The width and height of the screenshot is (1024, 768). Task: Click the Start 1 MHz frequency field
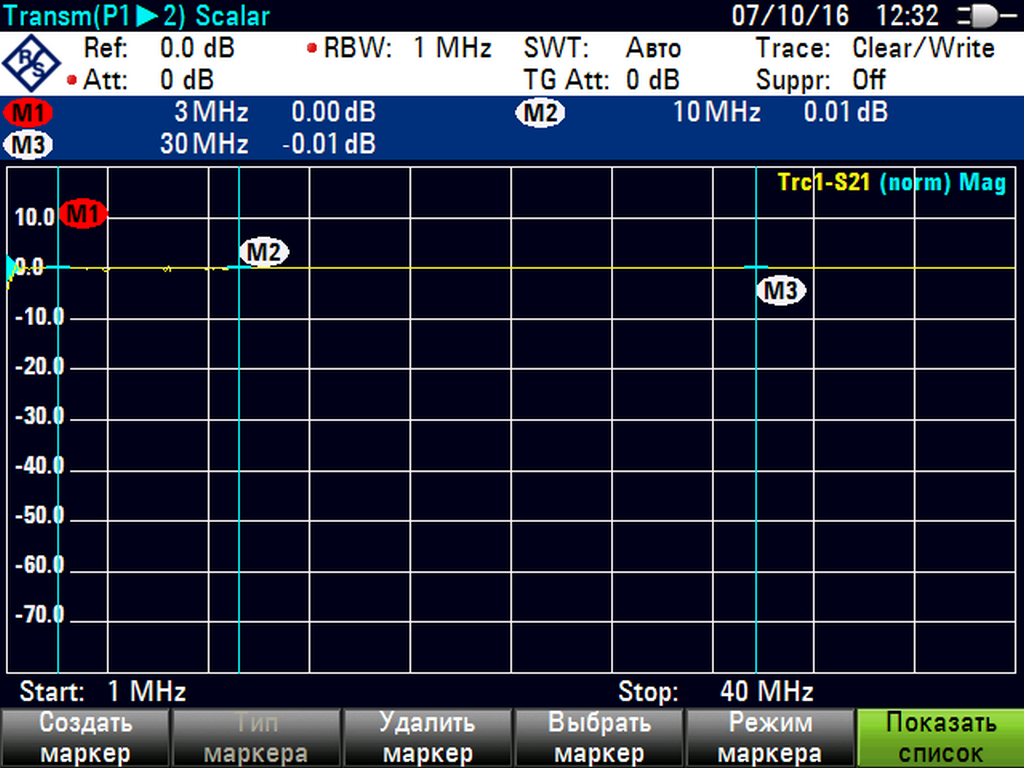pyautogui.click(x=103, y=691)
